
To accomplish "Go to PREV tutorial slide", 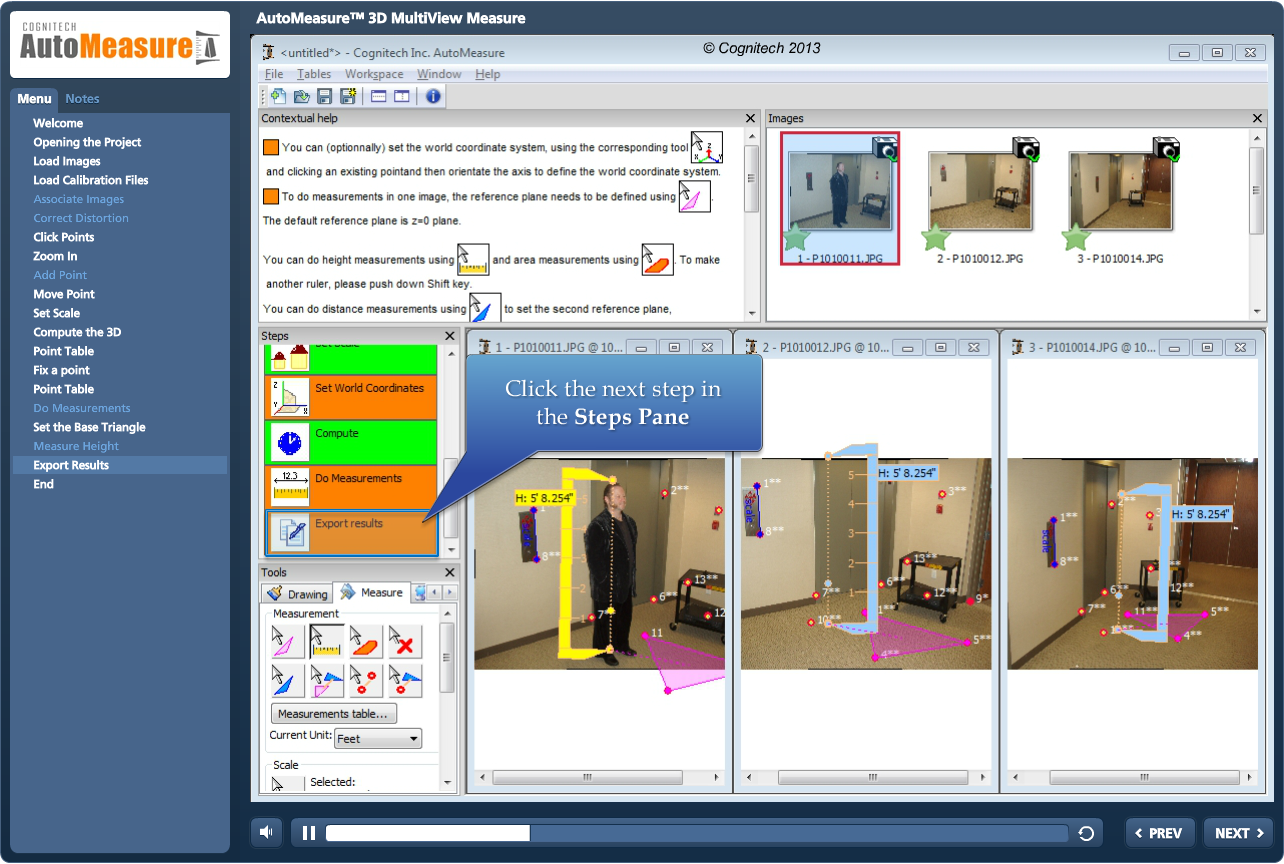I will [1160, 833].
